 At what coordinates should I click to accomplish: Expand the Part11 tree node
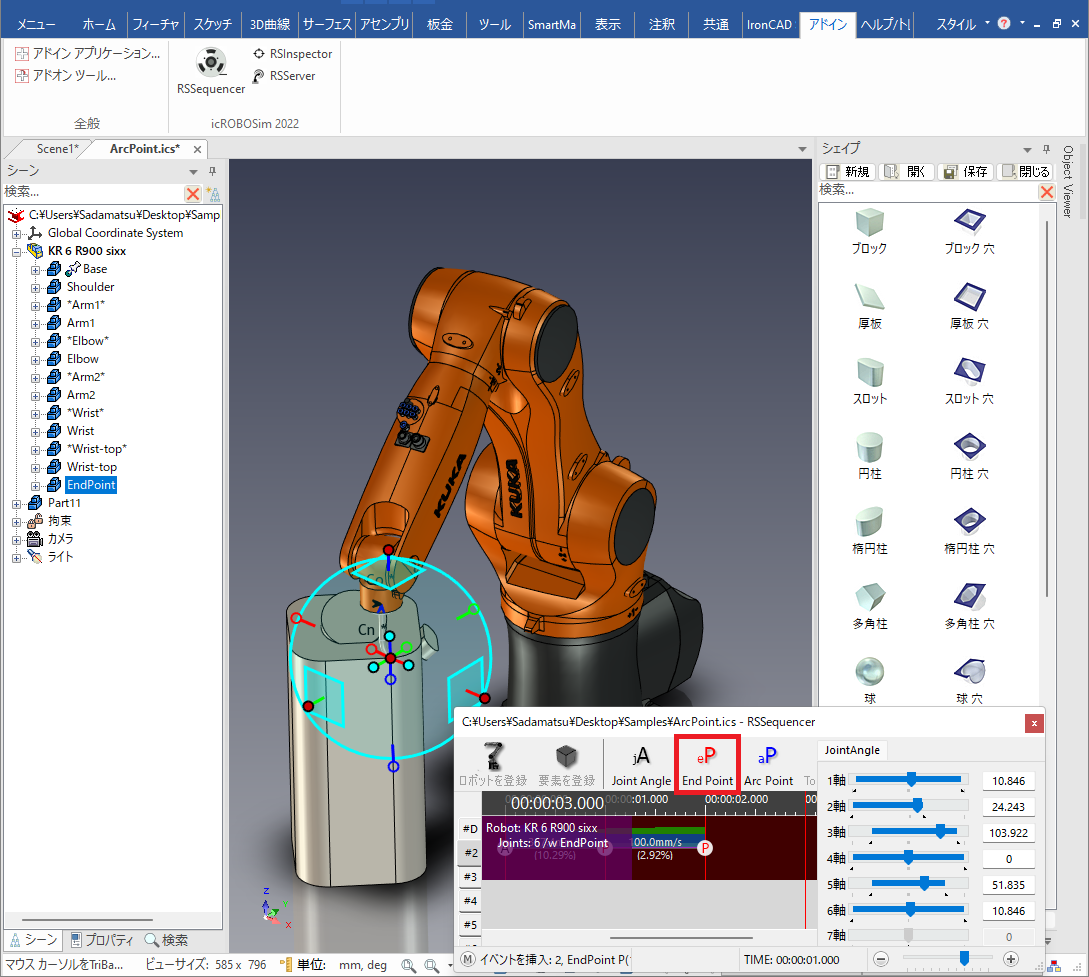(x=17, y=503)
